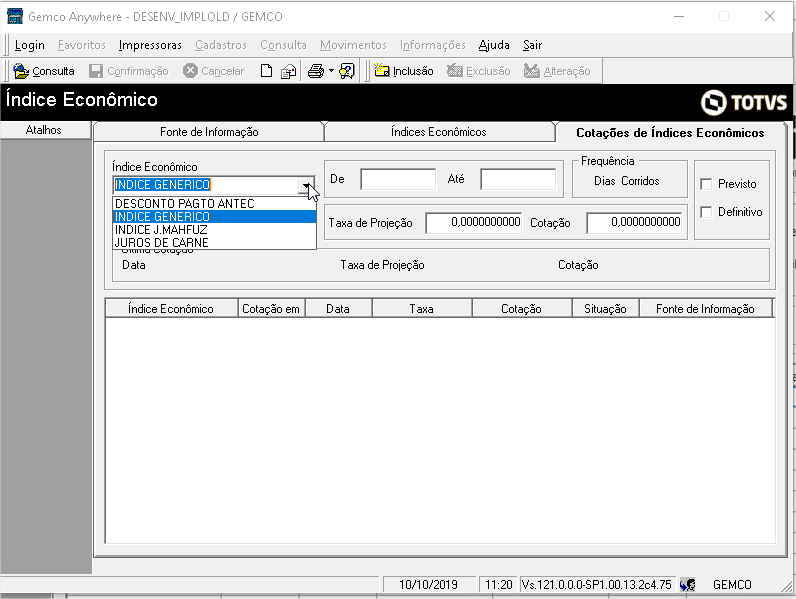
Task: Open the printer dropdown arrow
Action: tap(331, 71)
